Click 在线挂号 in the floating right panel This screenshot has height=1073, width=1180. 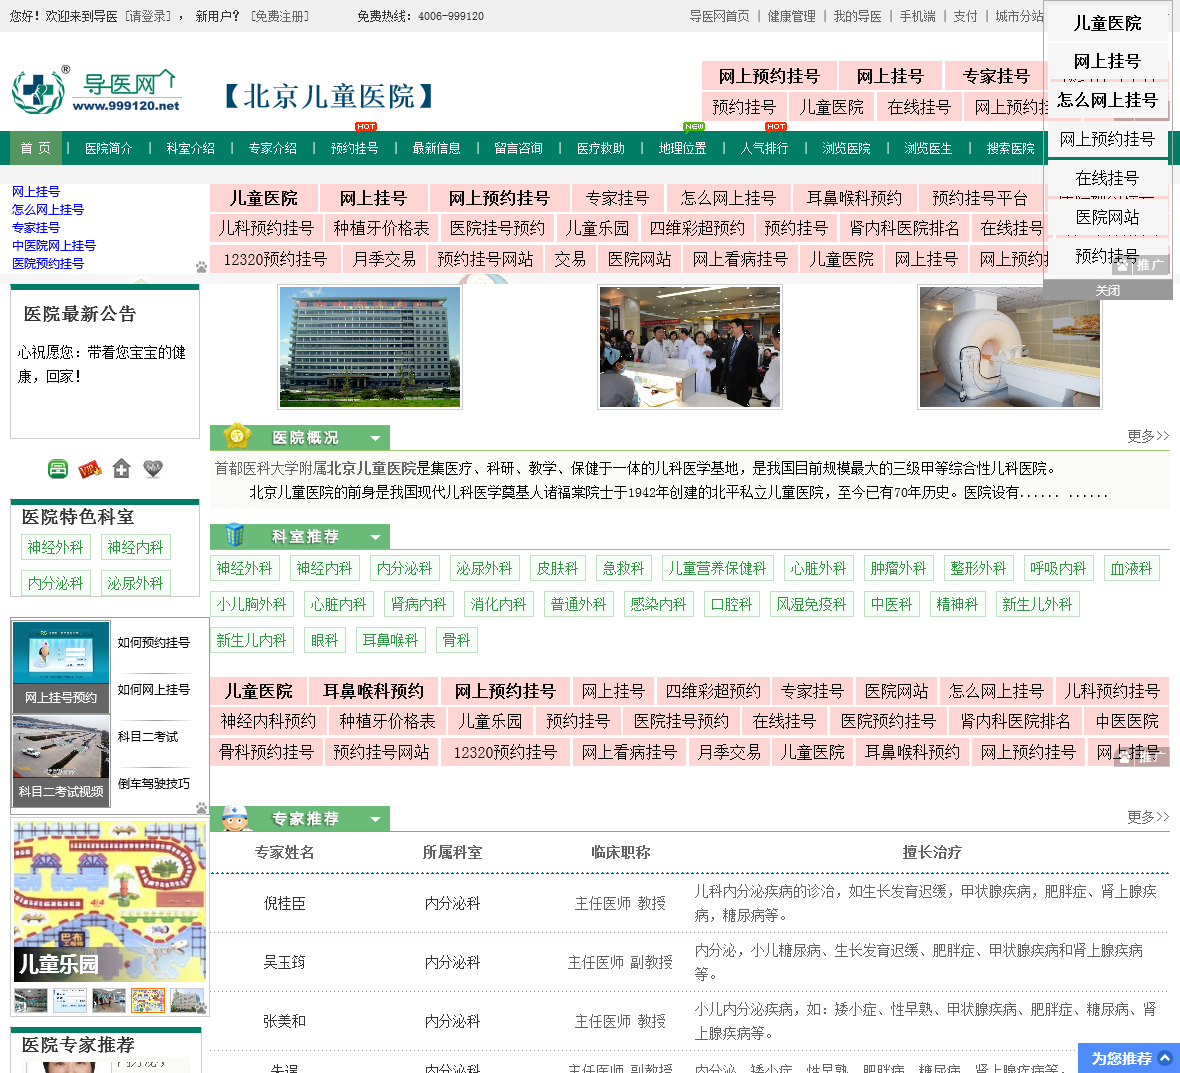(1107, 178)
